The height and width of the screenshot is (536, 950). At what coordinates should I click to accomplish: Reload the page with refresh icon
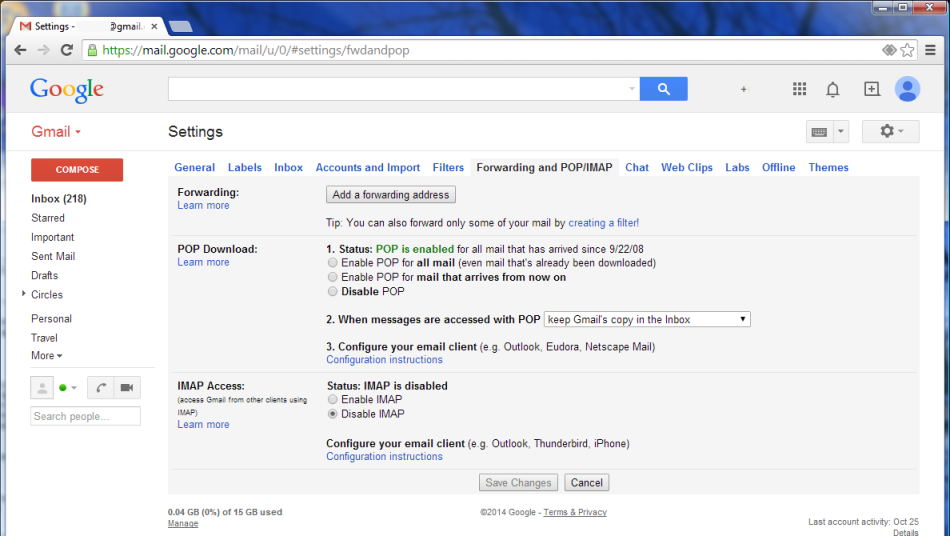click(67, 50)
